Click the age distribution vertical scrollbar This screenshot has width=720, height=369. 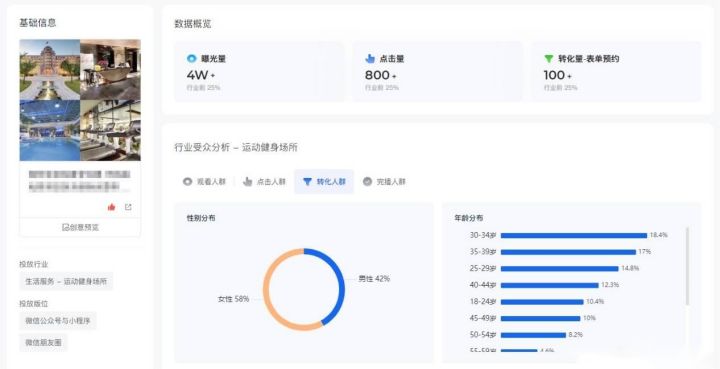click(x=687, y=266)
